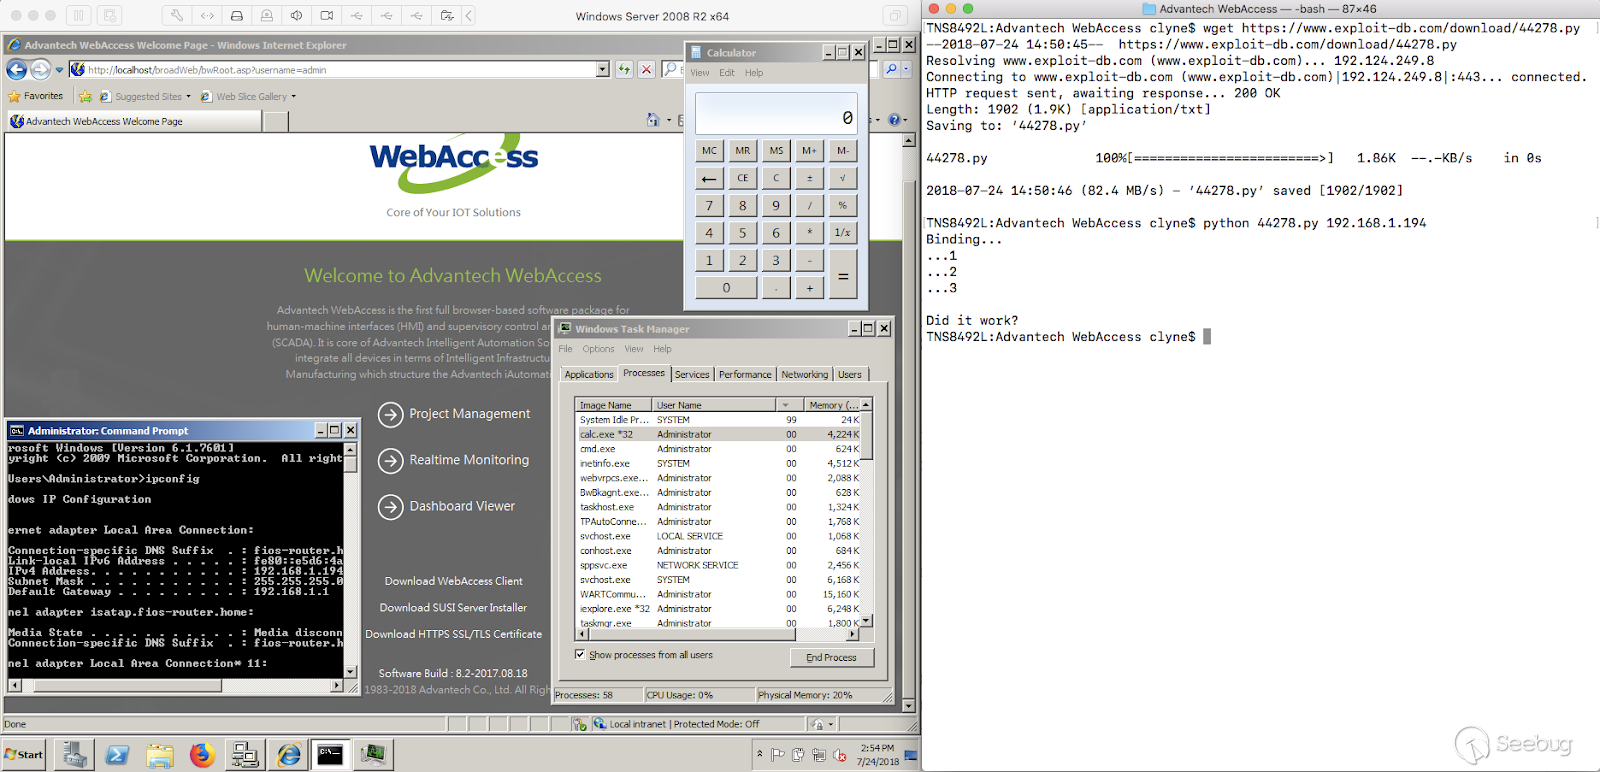The width and height of the screenshot is (1600, 772).
Task: Click the new tab button in IE
Action: tap(276, 121)
